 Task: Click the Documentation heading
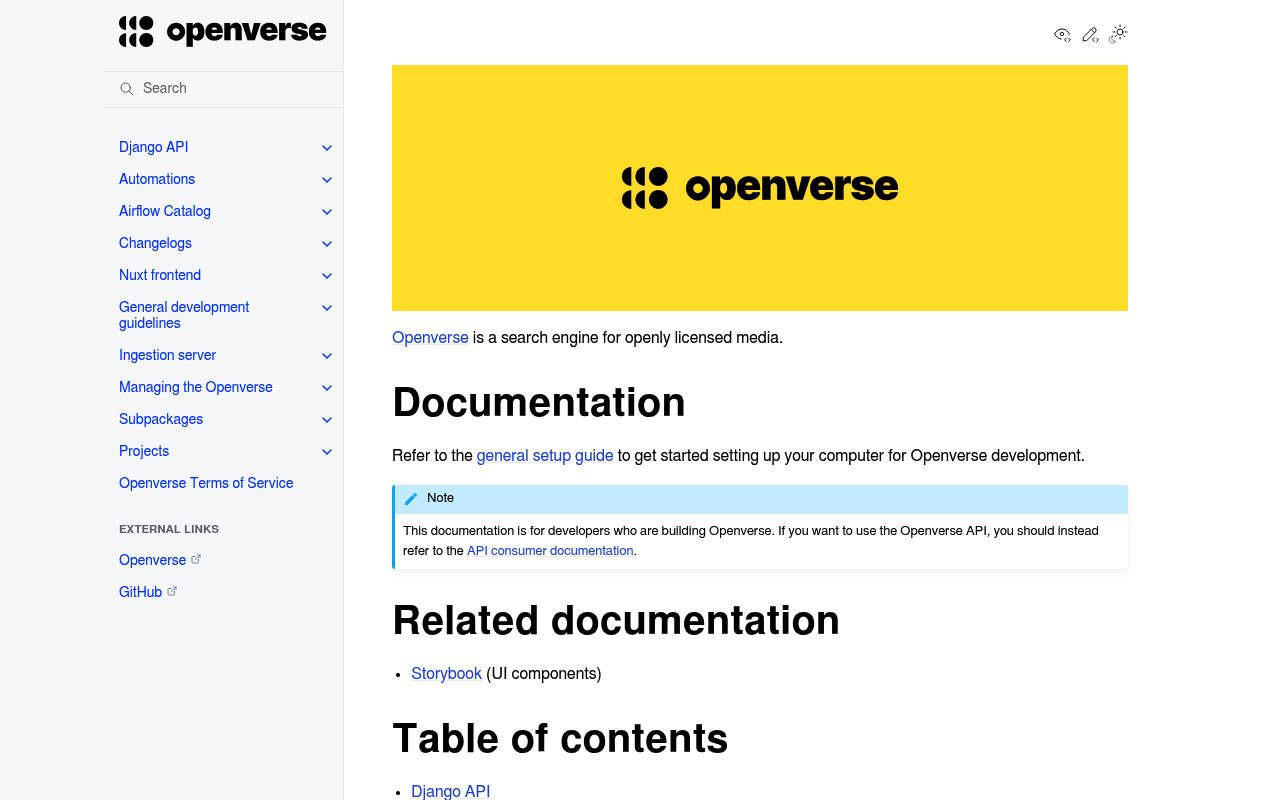[x=539, y=402]
